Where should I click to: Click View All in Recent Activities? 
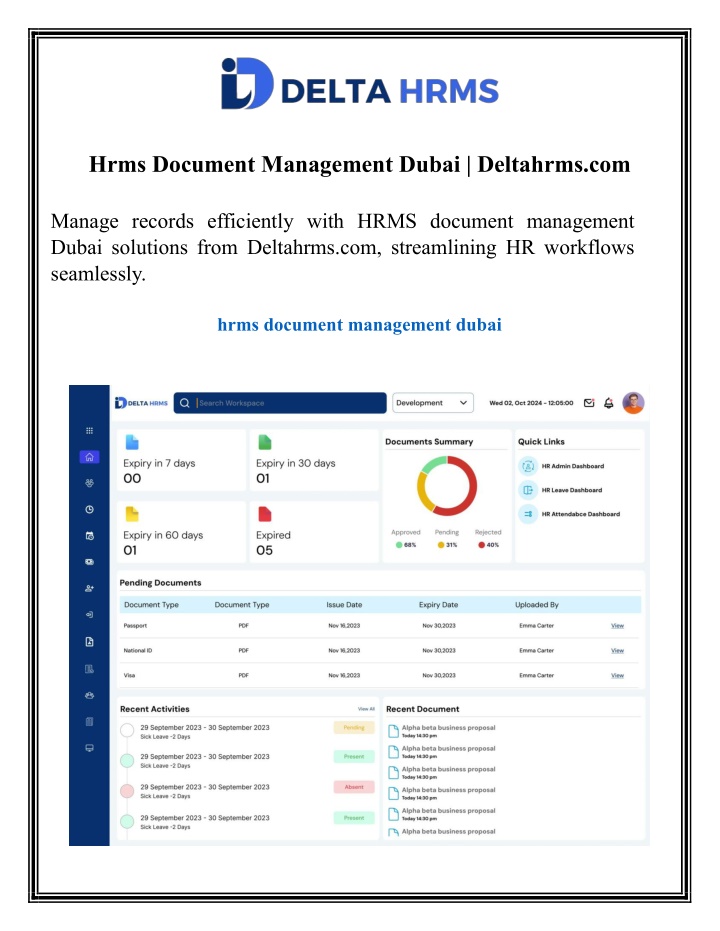point(366,709)
